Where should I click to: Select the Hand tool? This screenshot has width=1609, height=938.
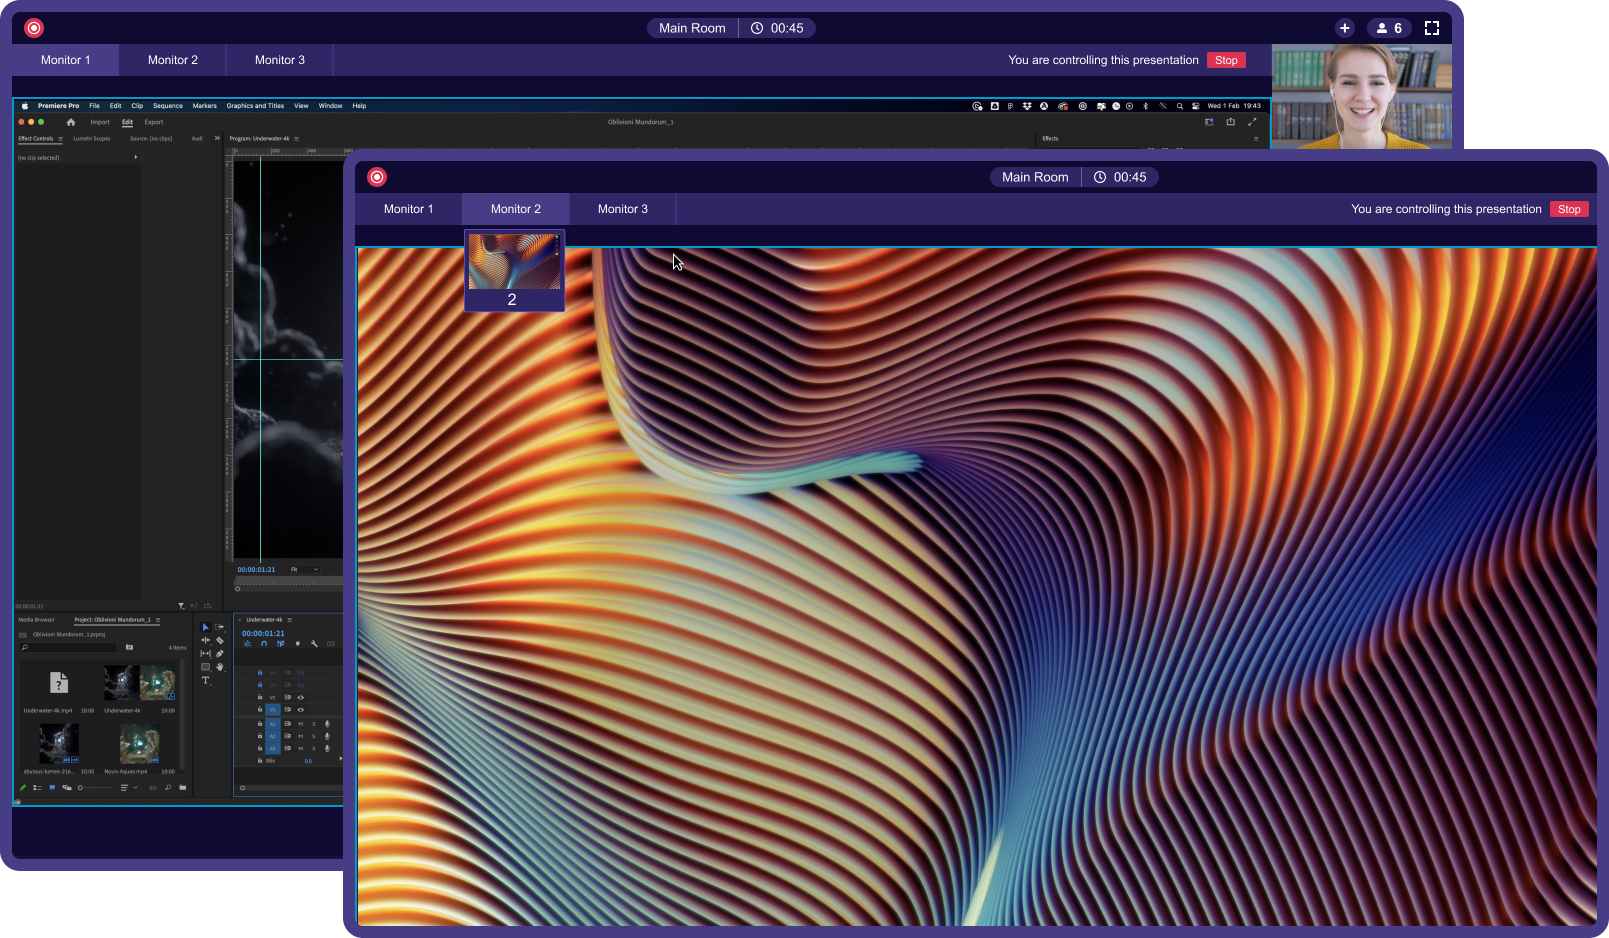point(220,667)
